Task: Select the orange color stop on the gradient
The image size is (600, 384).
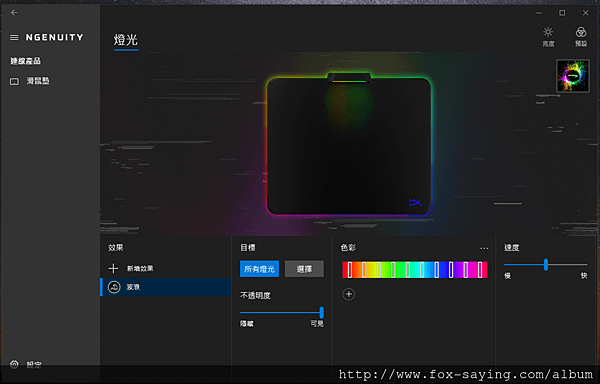Action: [364, 270]
